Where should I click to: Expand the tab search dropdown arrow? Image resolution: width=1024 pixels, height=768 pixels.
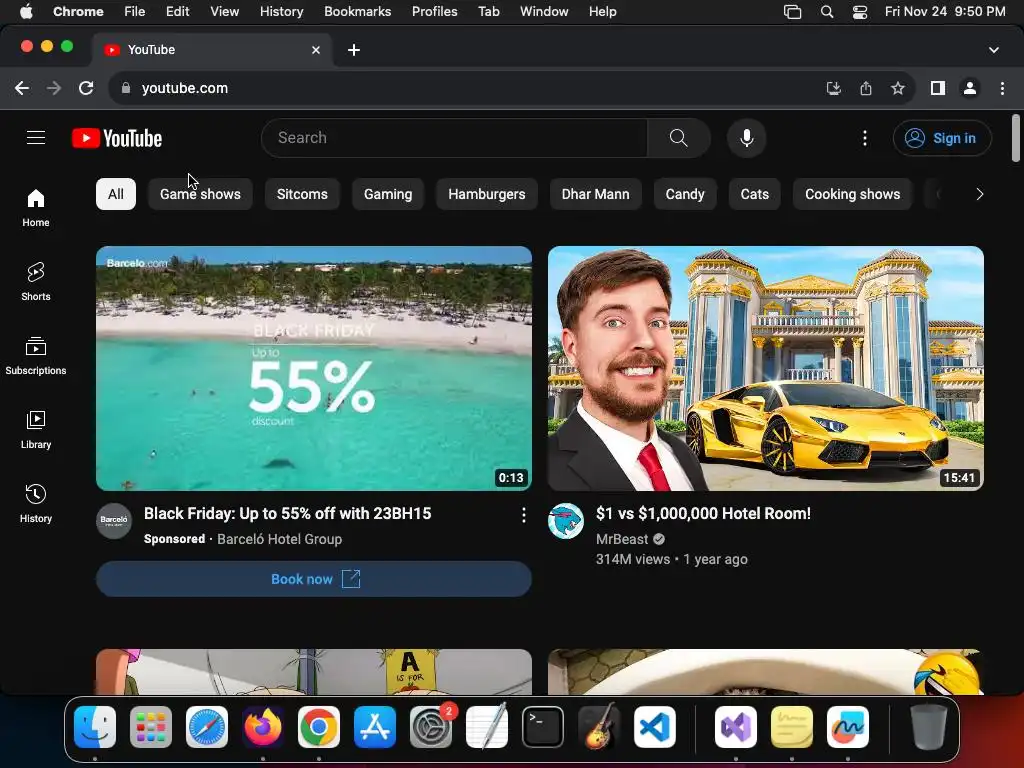(x=993, y=50)
